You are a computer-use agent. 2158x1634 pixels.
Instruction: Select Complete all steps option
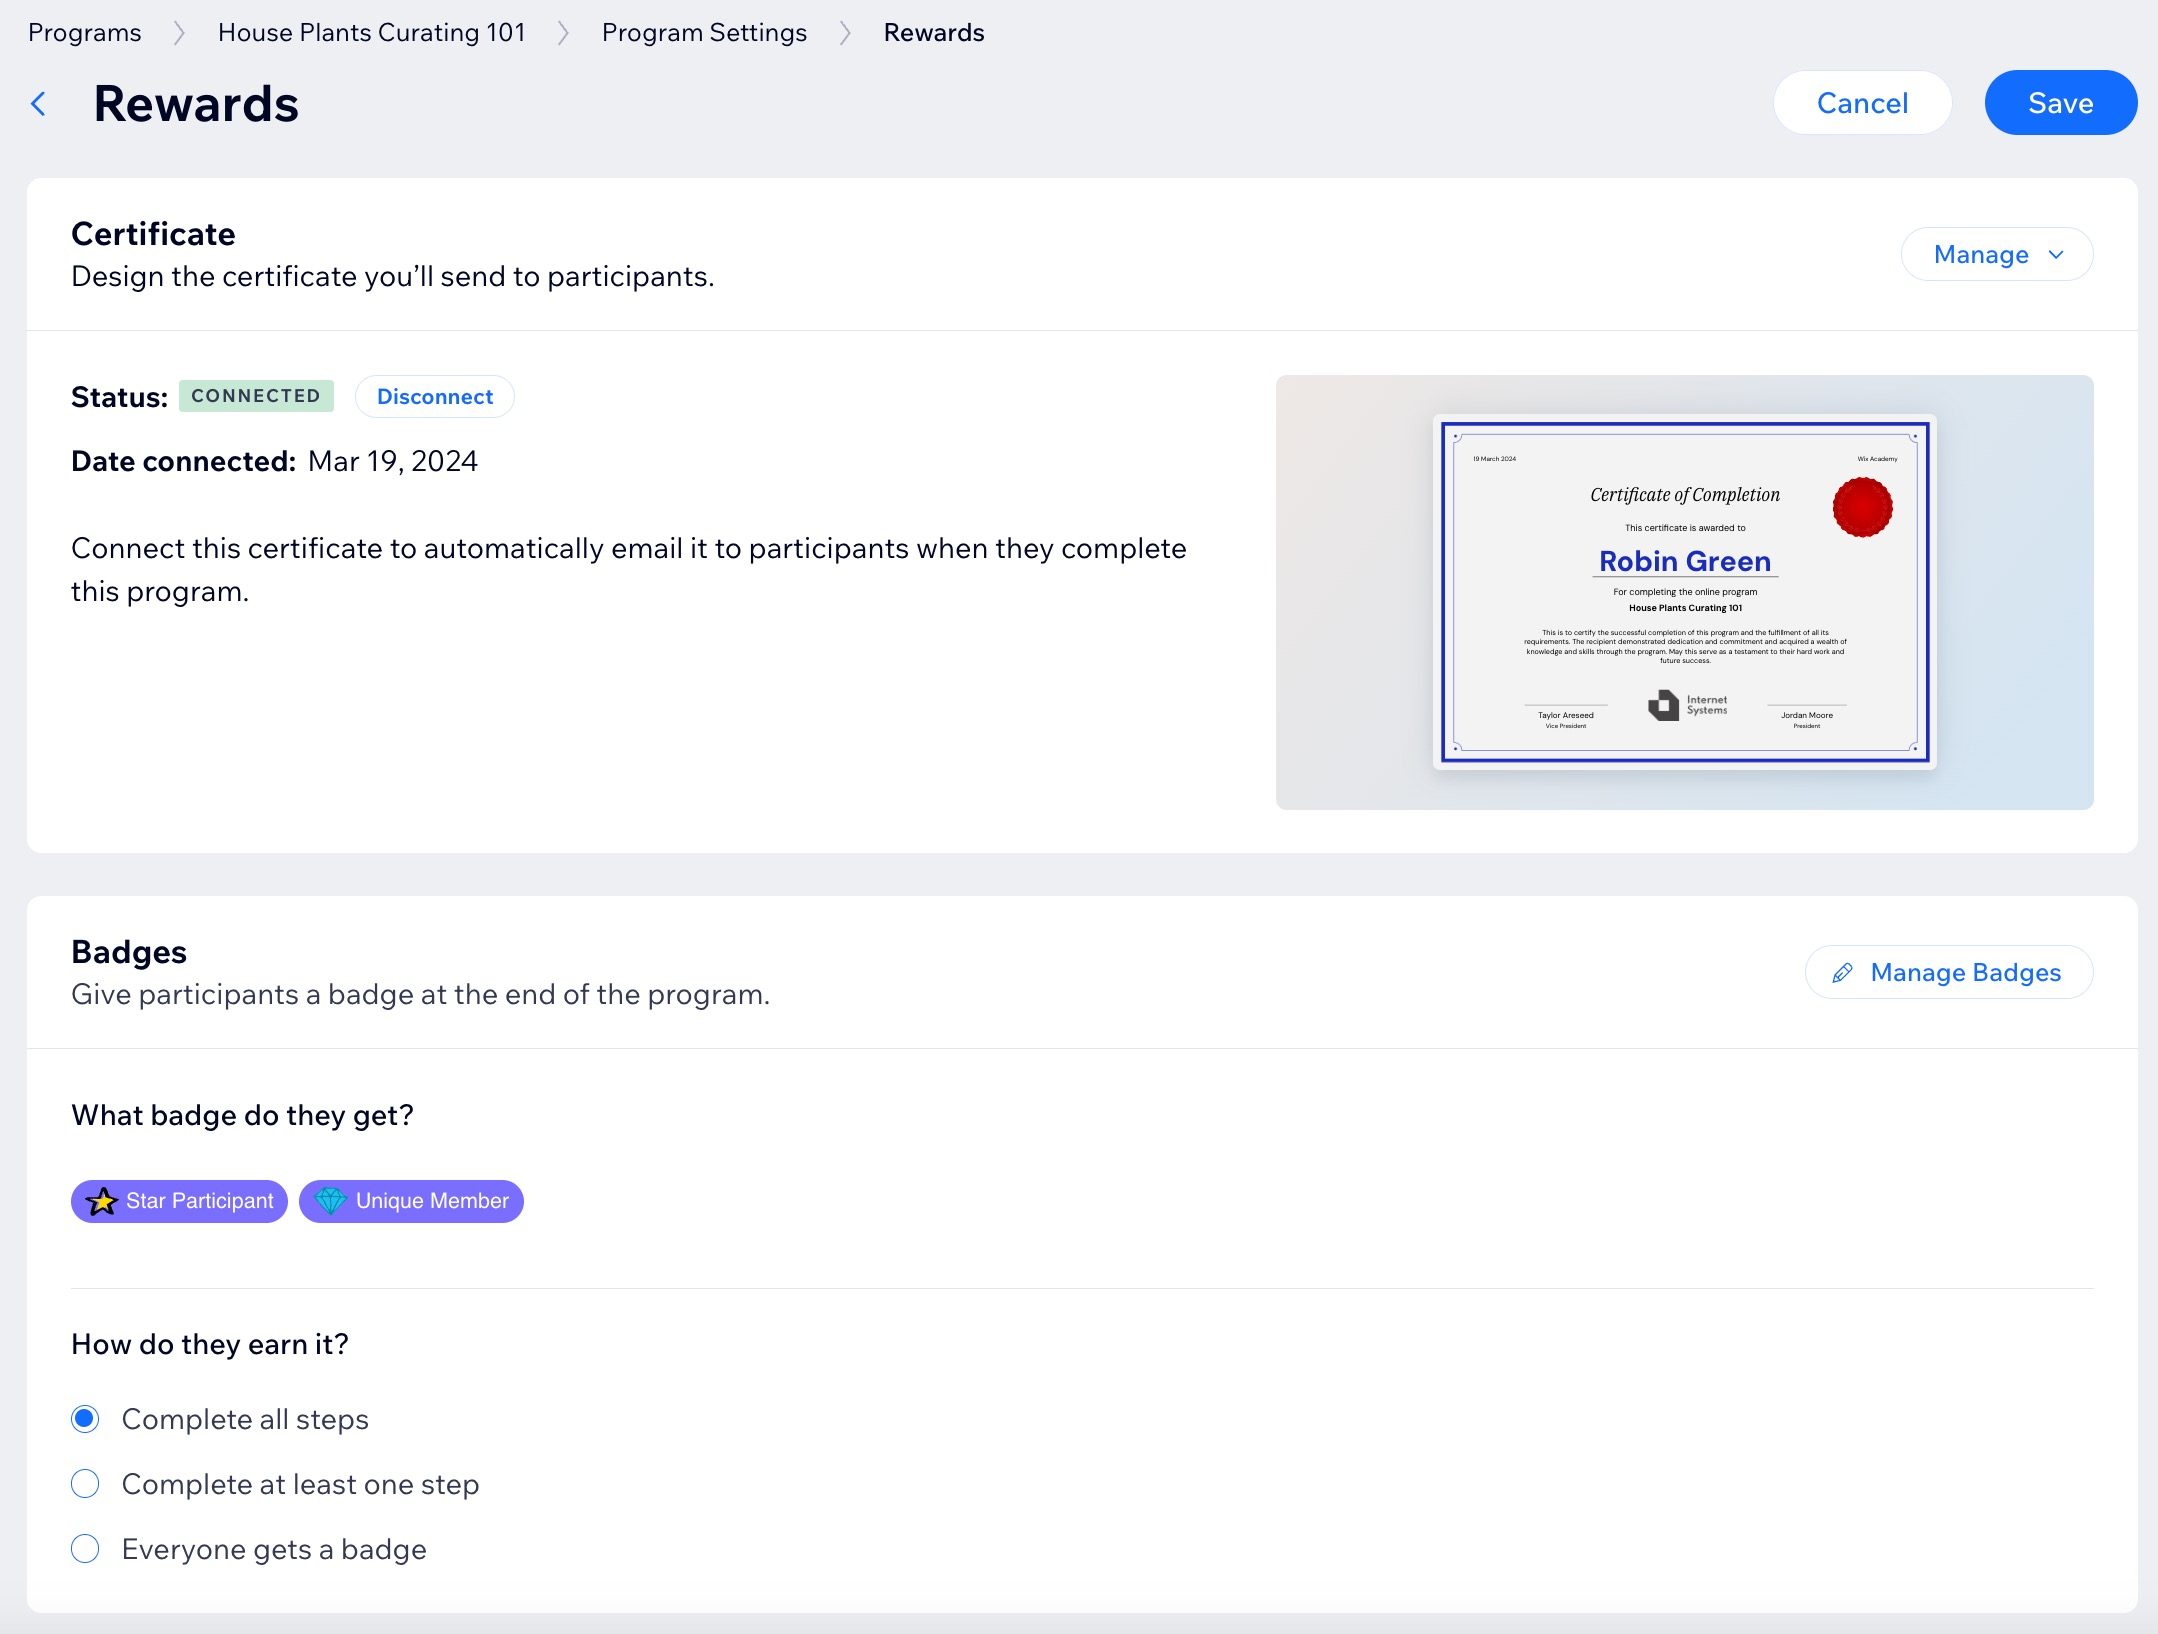(86, 1419)
